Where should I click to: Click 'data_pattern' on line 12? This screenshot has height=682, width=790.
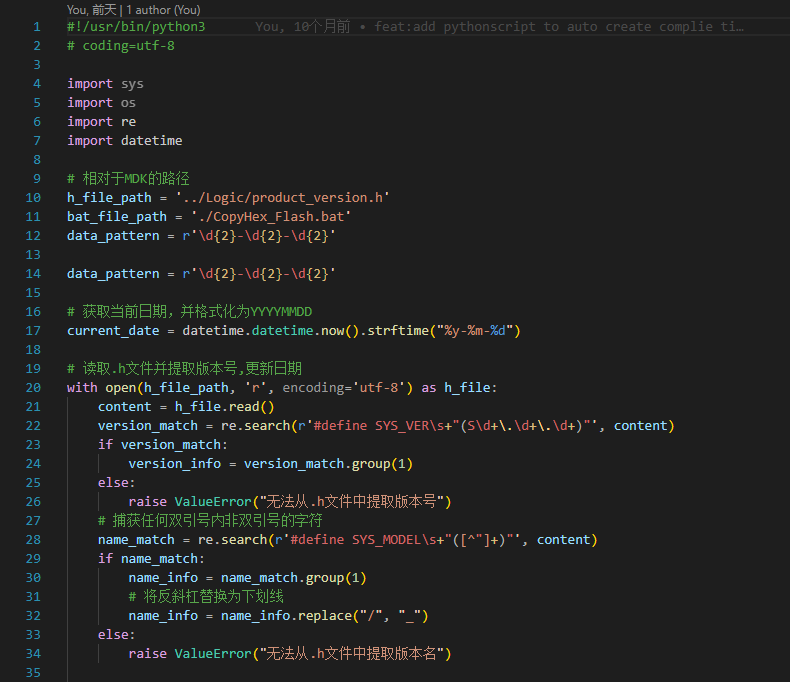(113, 236)
